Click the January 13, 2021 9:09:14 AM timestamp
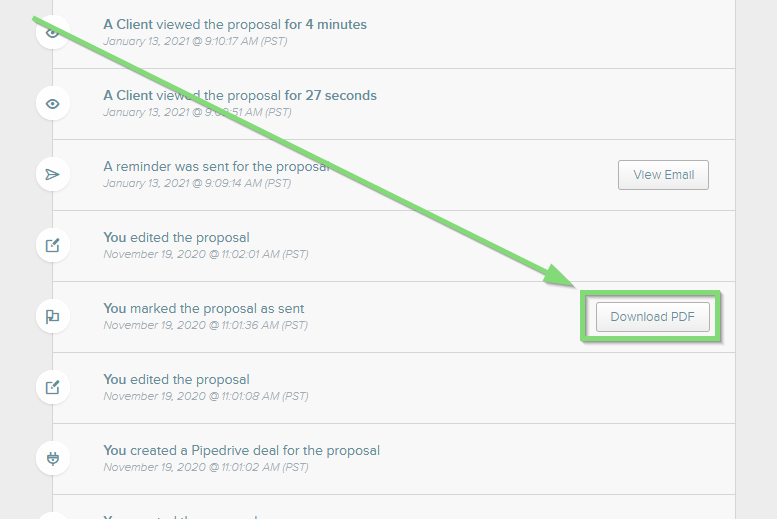 197,184
